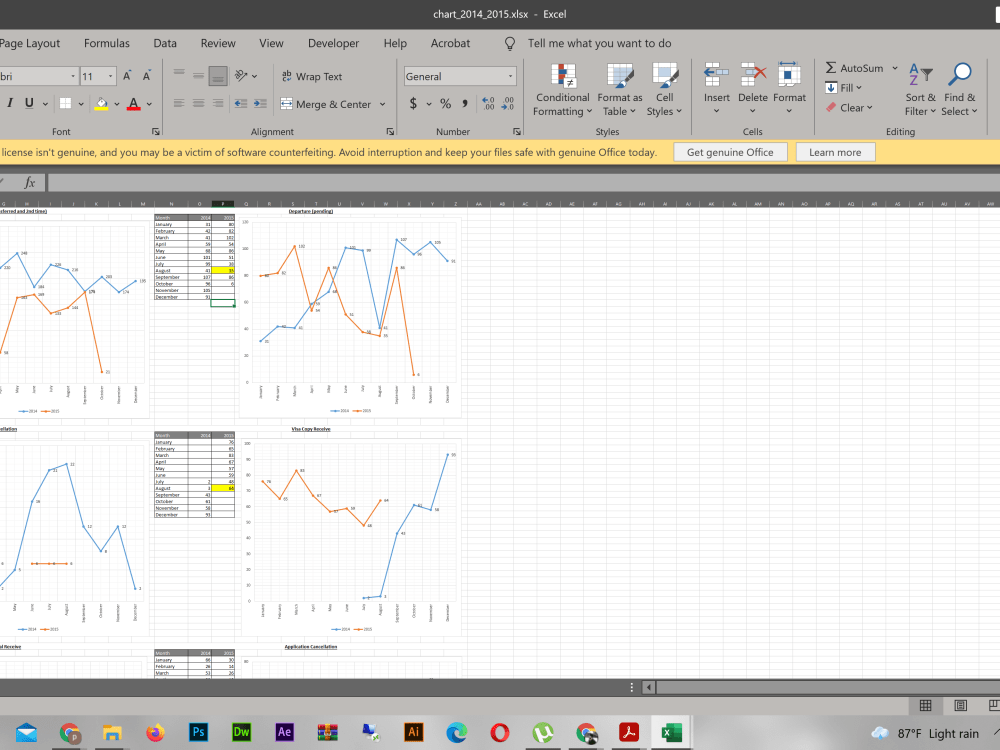Image resolution: width=1000 pixels, height=750 pixels.
Task: Open Opera browser from taskbar
Action: coord(499,732)
